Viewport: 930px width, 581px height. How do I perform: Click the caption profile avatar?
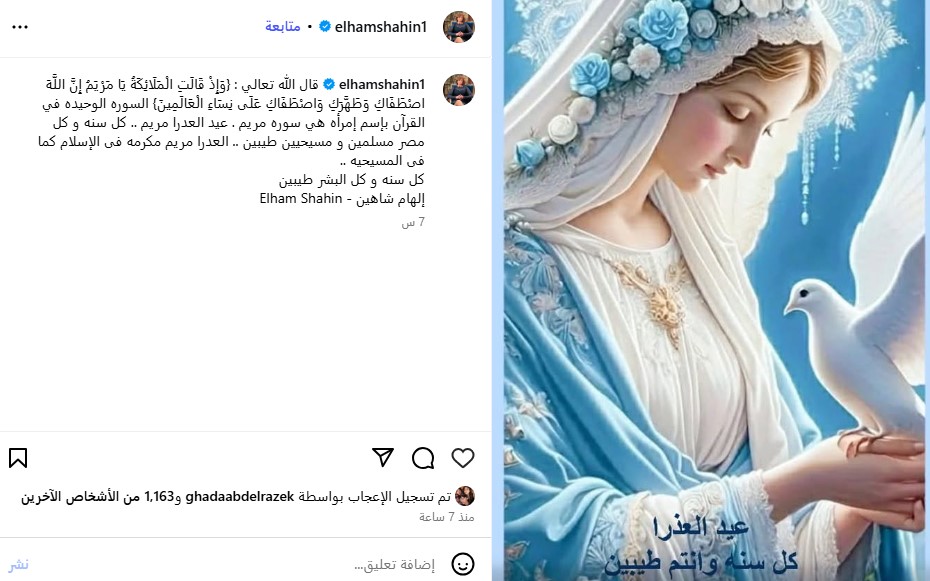tap(458, 90)
